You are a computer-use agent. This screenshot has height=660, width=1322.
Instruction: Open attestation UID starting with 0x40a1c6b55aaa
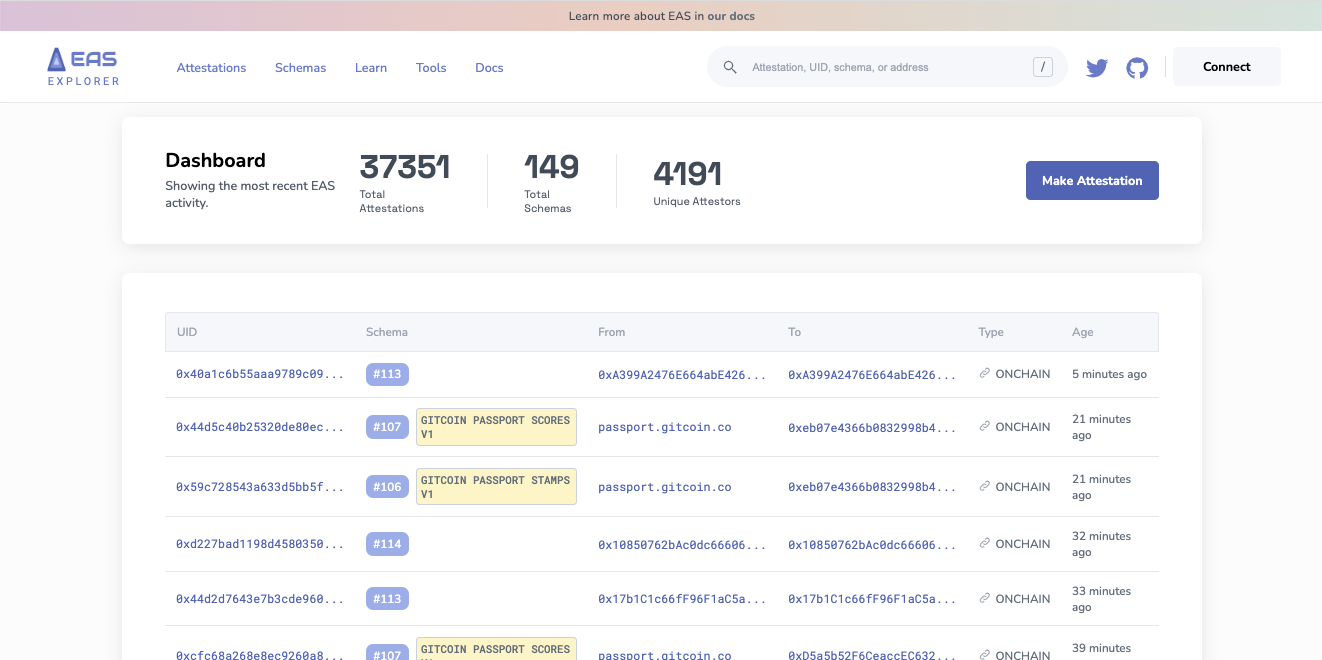[x=257, y=373]
